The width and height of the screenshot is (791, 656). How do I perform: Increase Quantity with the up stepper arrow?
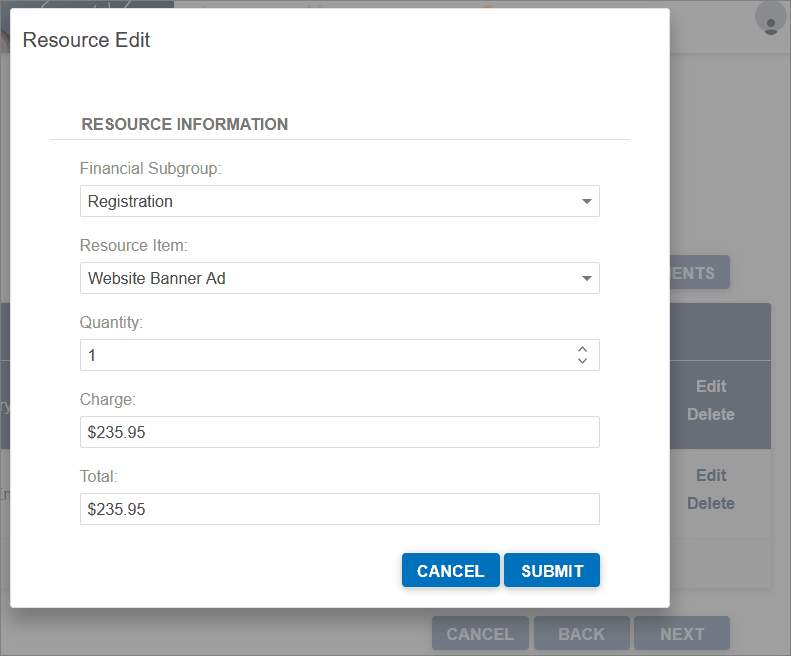click(x=582, y=349)
